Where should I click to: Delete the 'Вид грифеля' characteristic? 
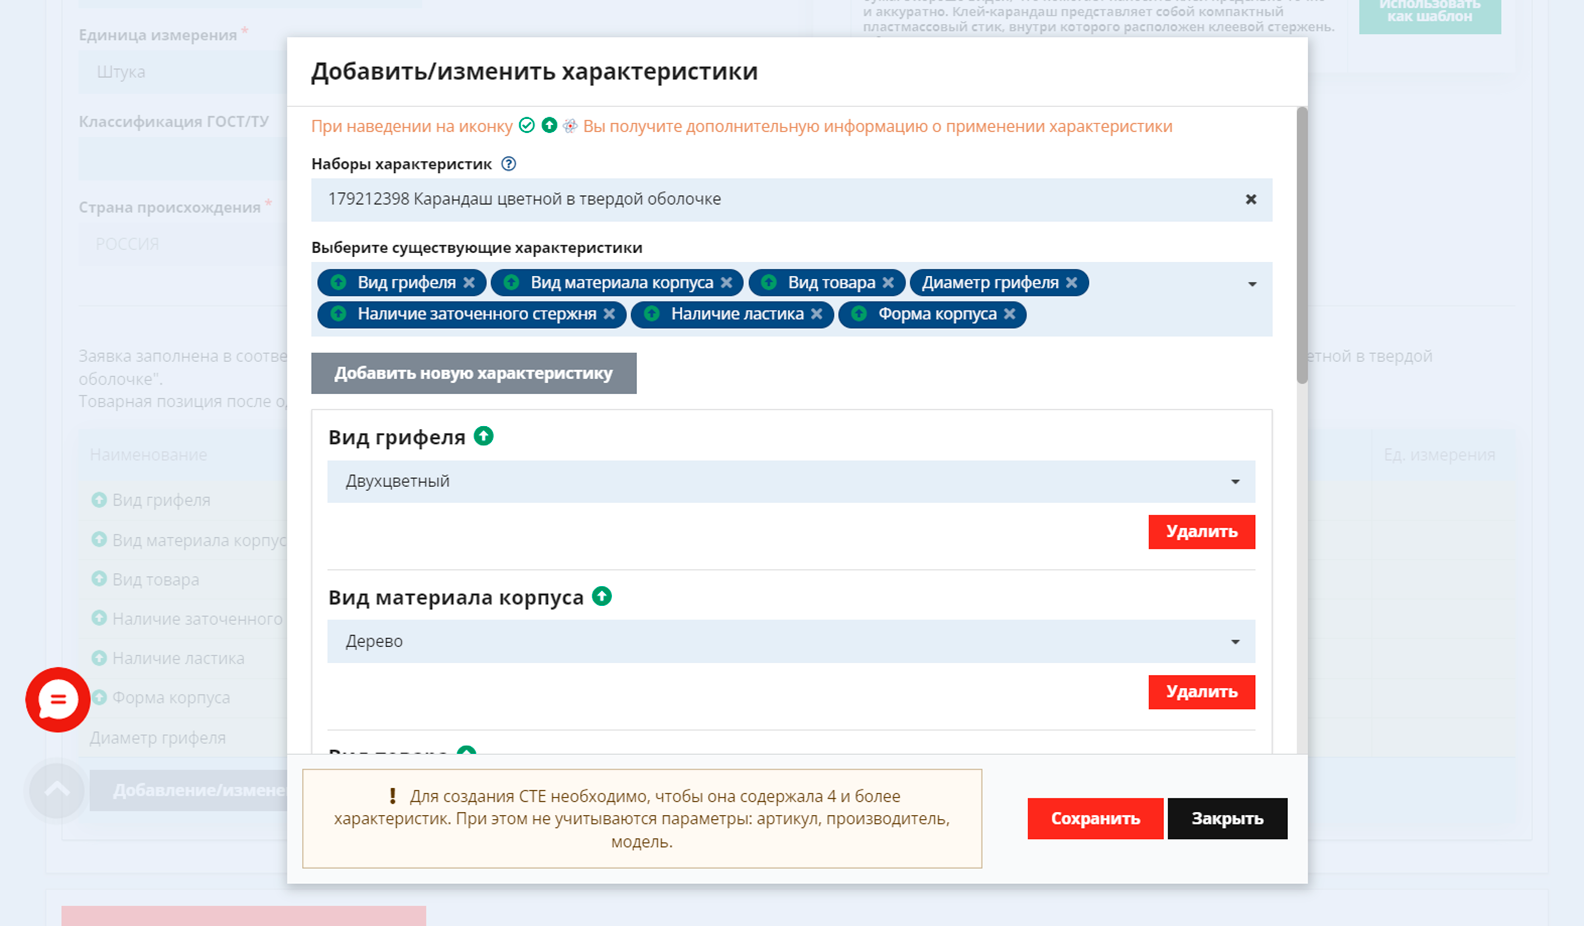click(1201, 531)
